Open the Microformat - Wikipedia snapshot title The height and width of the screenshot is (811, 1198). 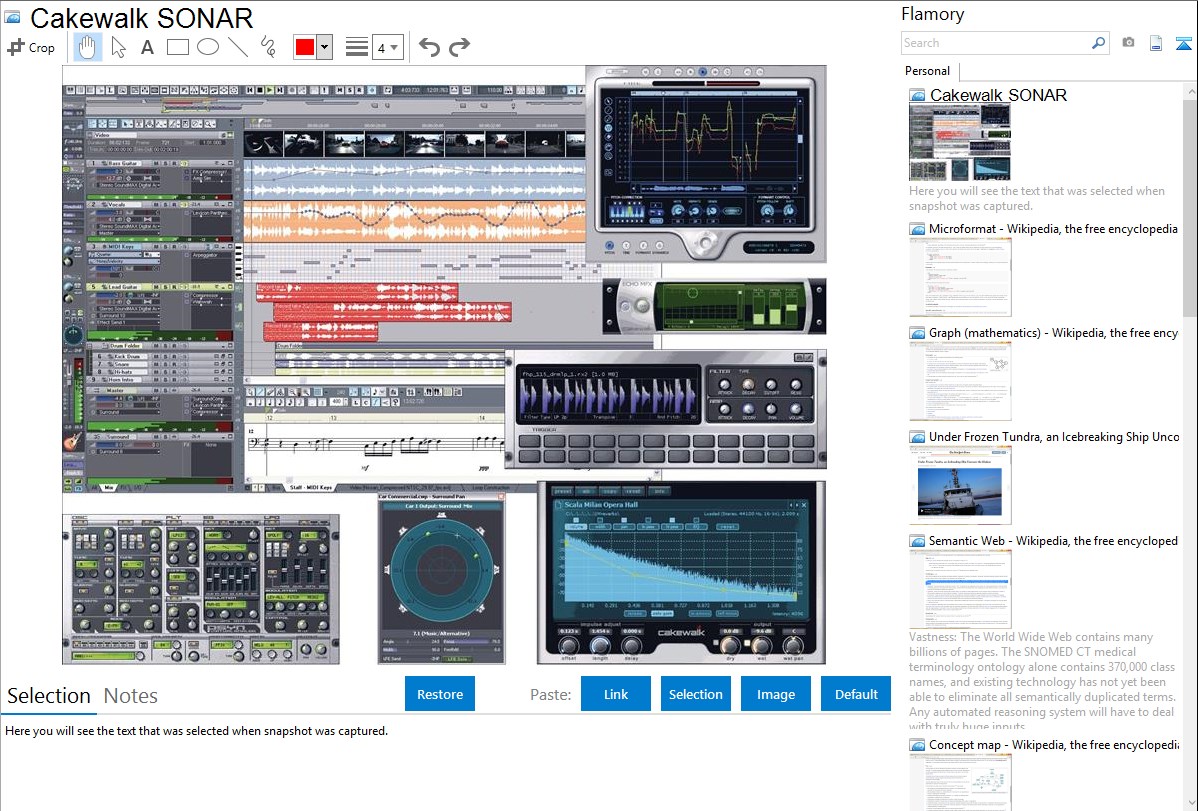pos(1053,229)
